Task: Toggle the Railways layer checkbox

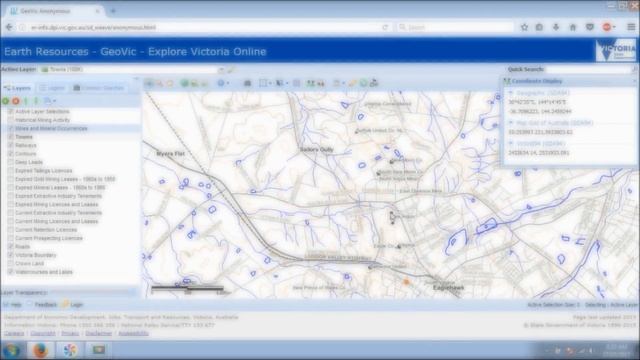Action: [x=11, y=145]
